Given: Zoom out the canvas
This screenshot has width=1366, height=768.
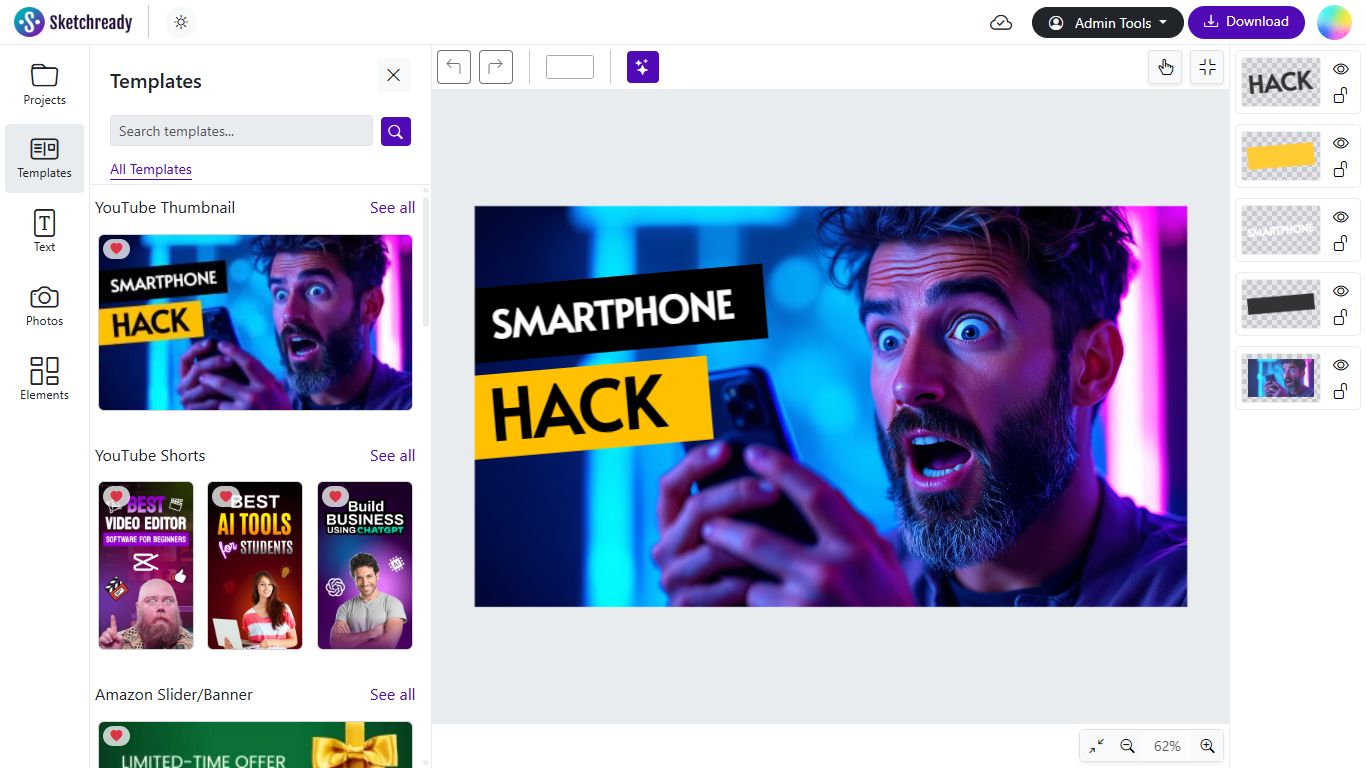Looking at the screenshot, I should (x=1128, y=746).
